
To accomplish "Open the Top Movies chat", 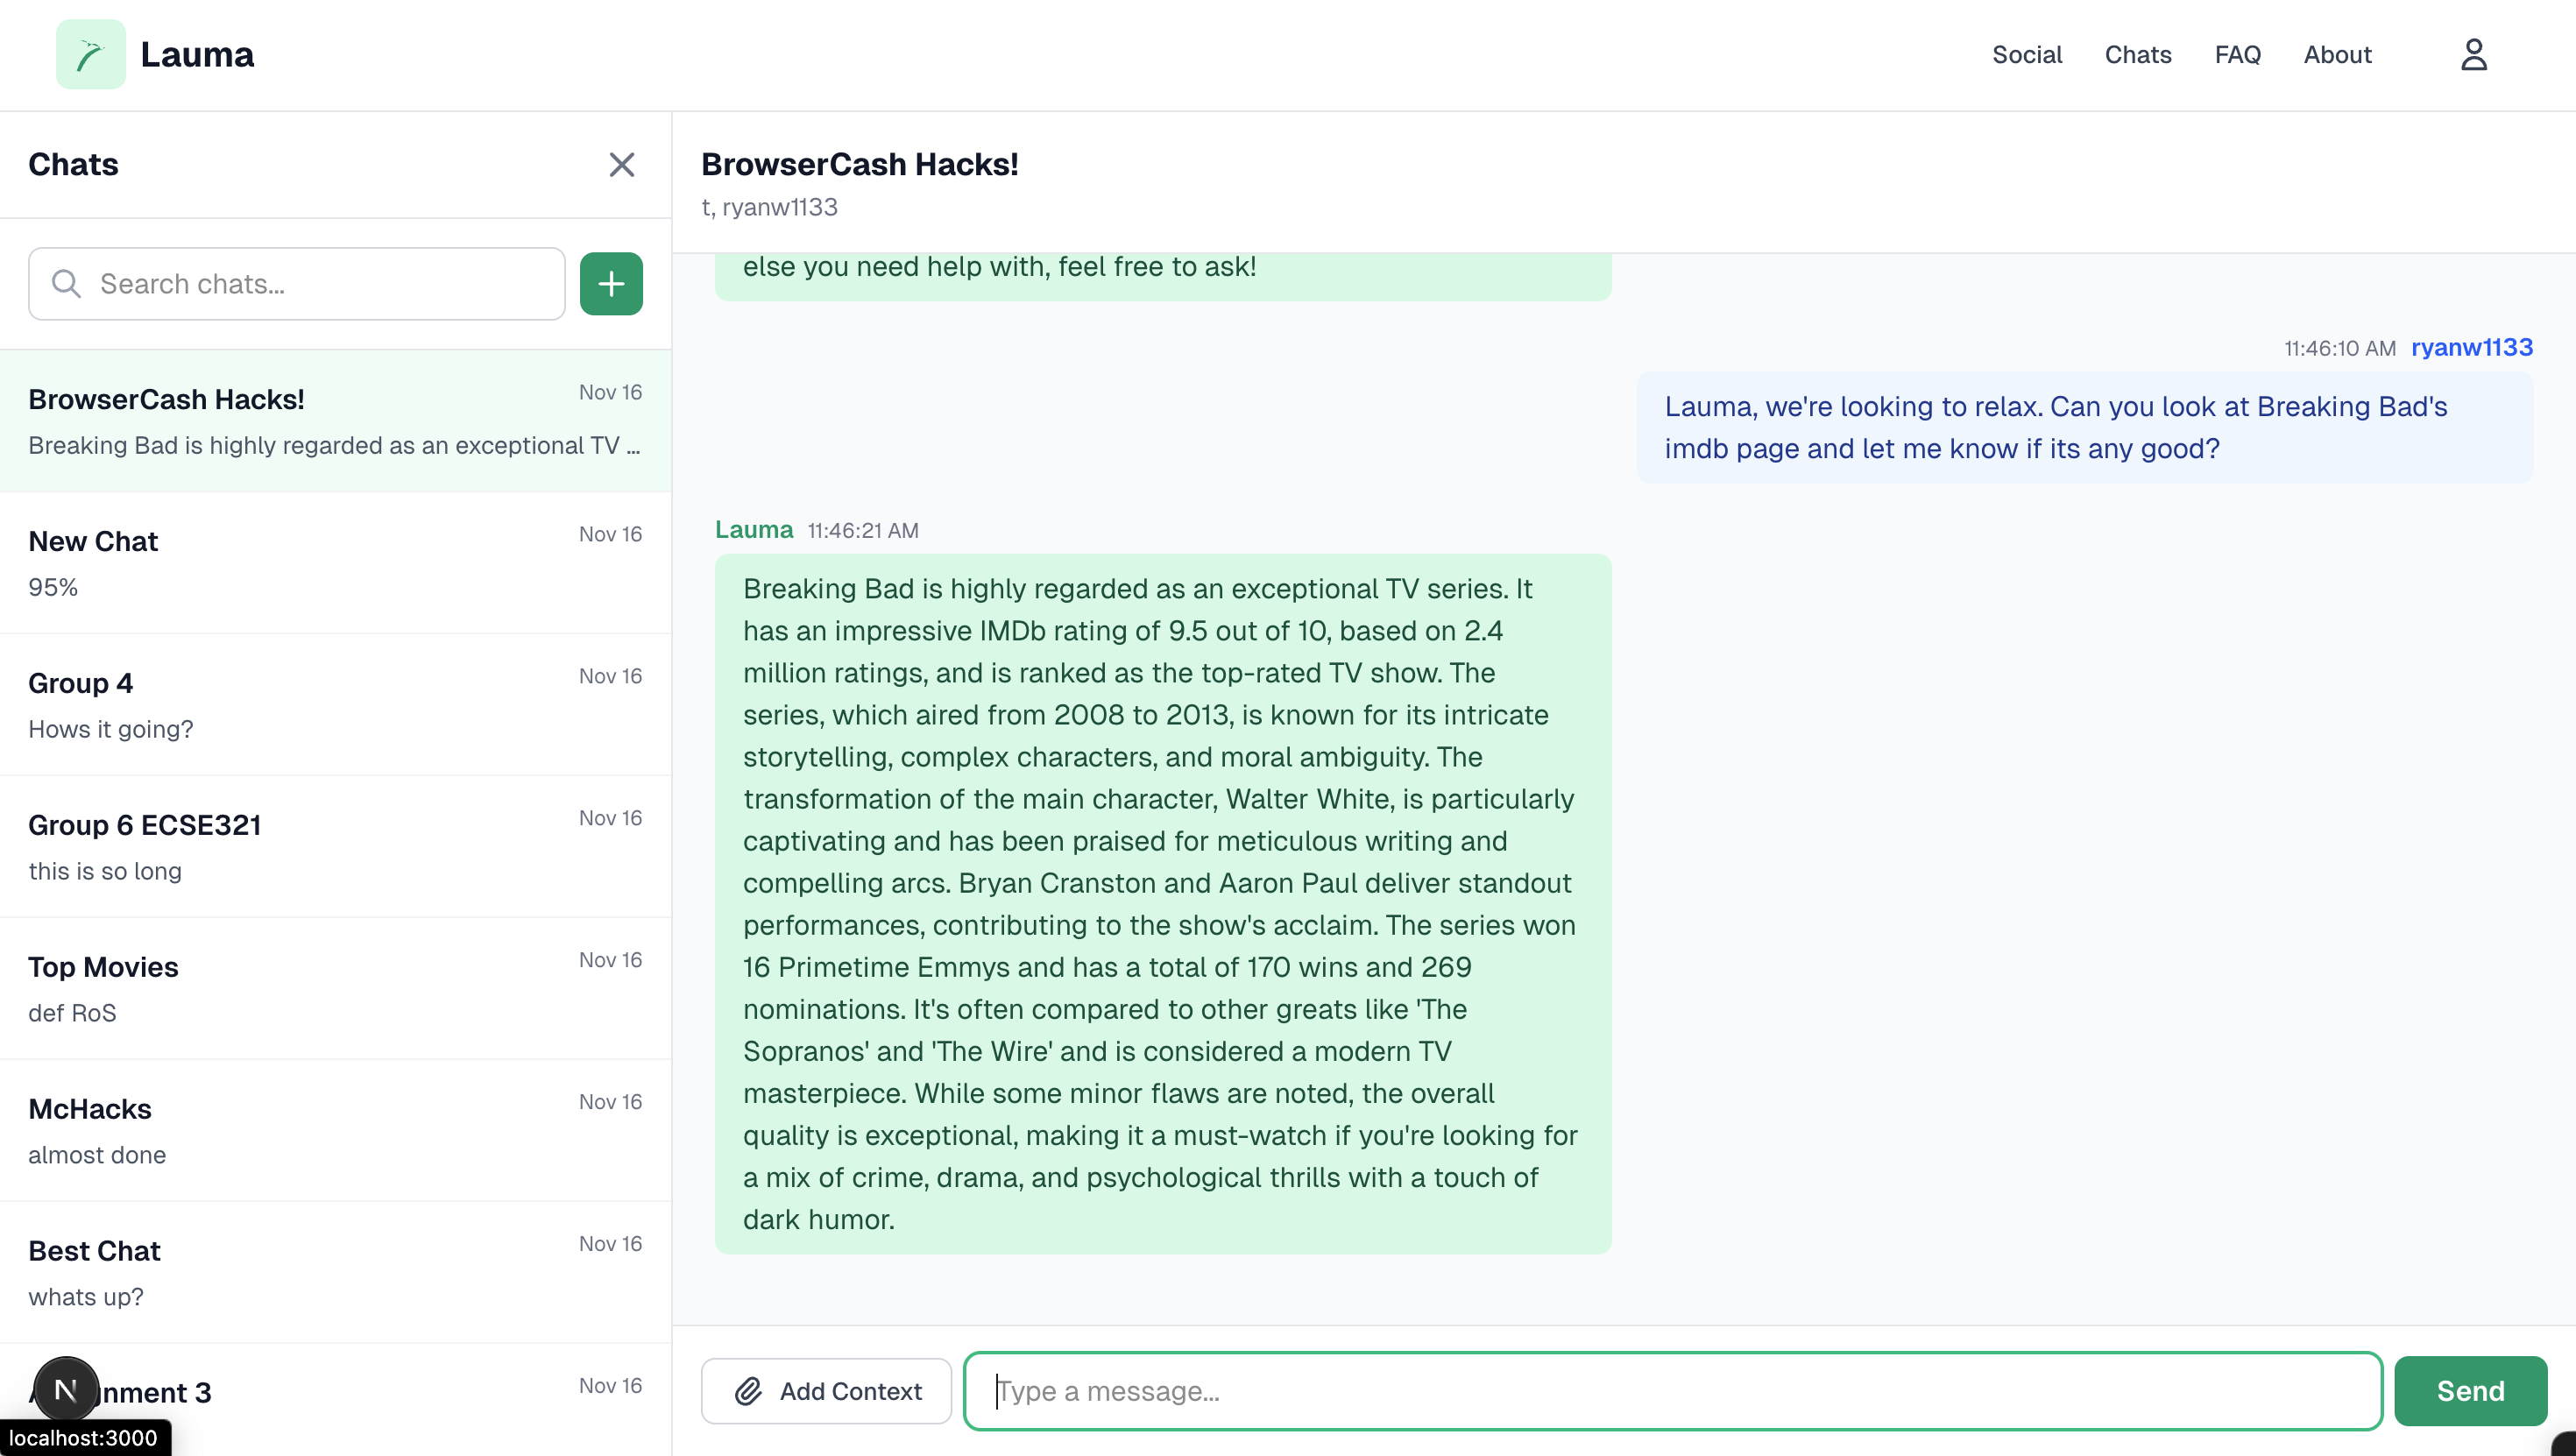I will [335, 988].
